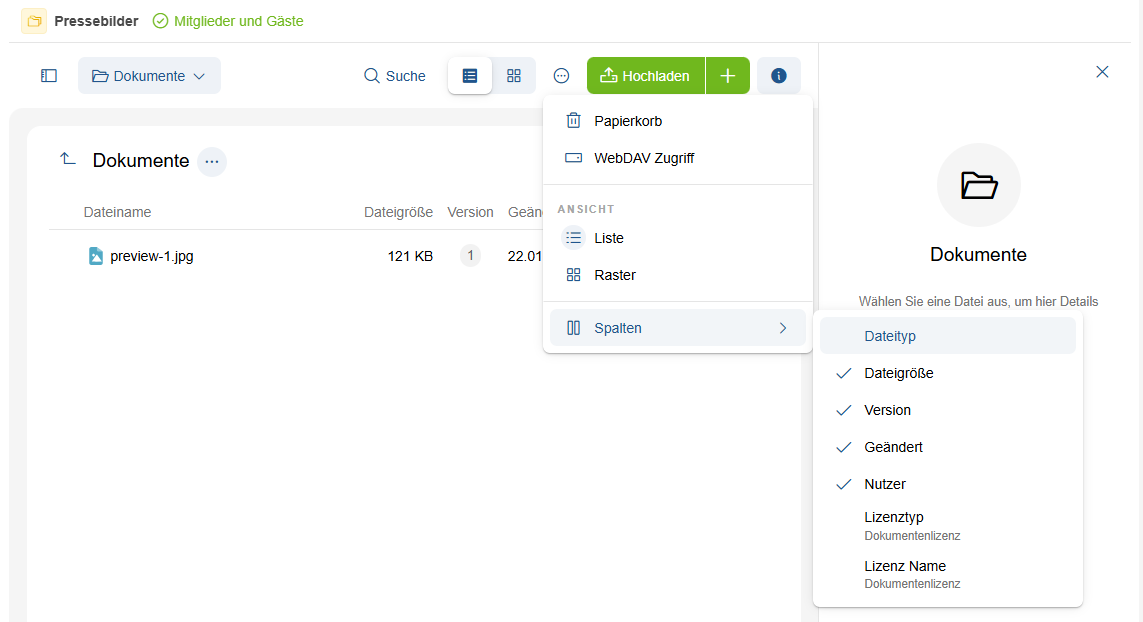Toggle the info details panel icon
1143x622 pixels.
tap(779, 76)
